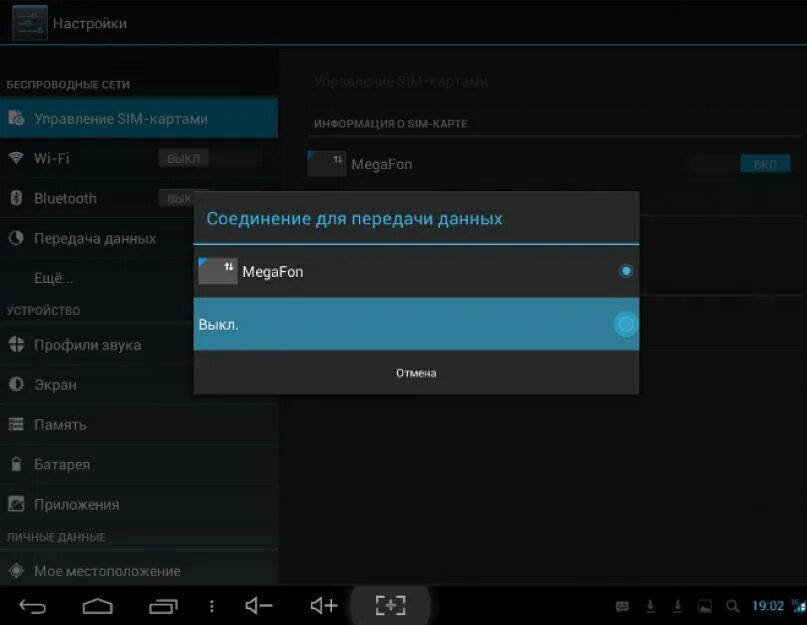Open the Экран settings entry
Viewport: 807px width, 625px height.
[97, 385]
